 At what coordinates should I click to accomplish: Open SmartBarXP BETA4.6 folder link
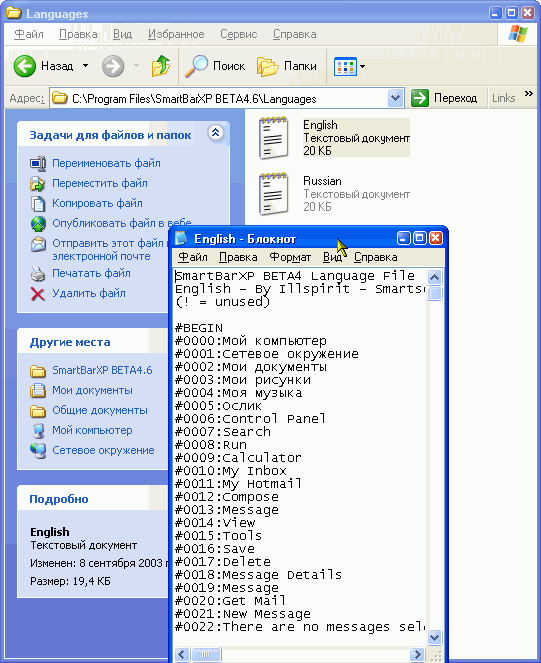coord(102,370)
